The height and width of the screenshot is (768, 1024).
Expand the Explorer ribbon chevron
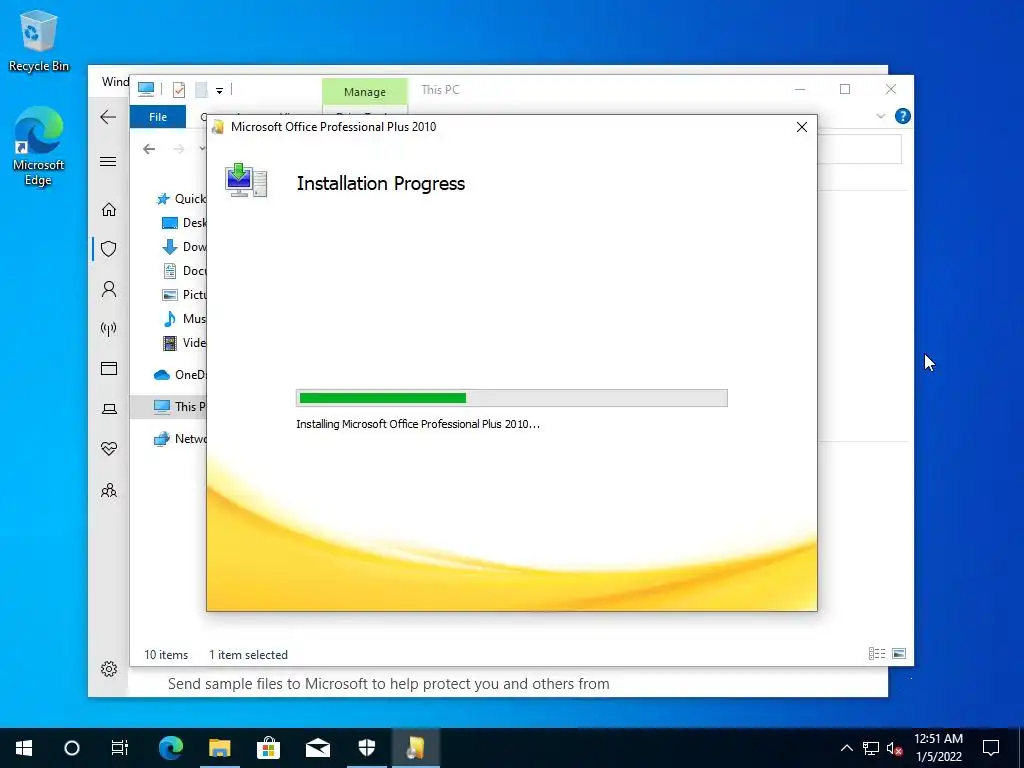(x=880, y=116)
